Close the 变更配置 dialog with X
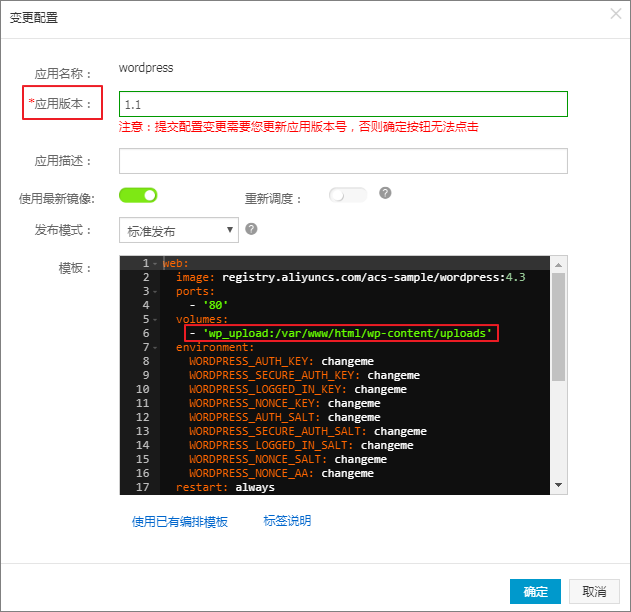The width and height of the screenshot is (631, 612). pyautogui.click(x=616, y=14)
